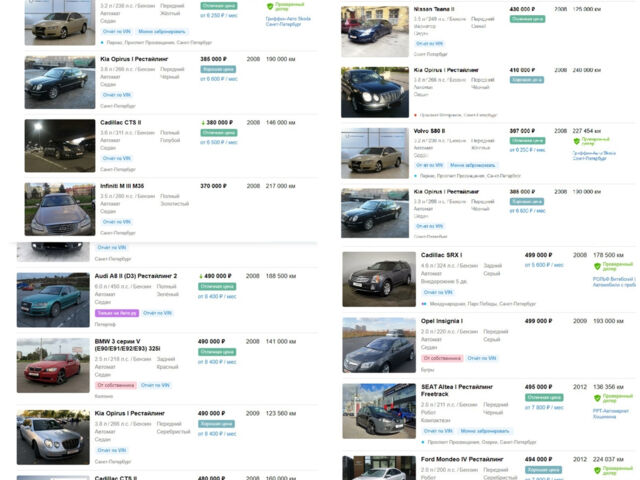The width and height of the screenshot is (640, 480).
Task: Open VIN report for Infiniti M III M35
Action: (117, 222)
